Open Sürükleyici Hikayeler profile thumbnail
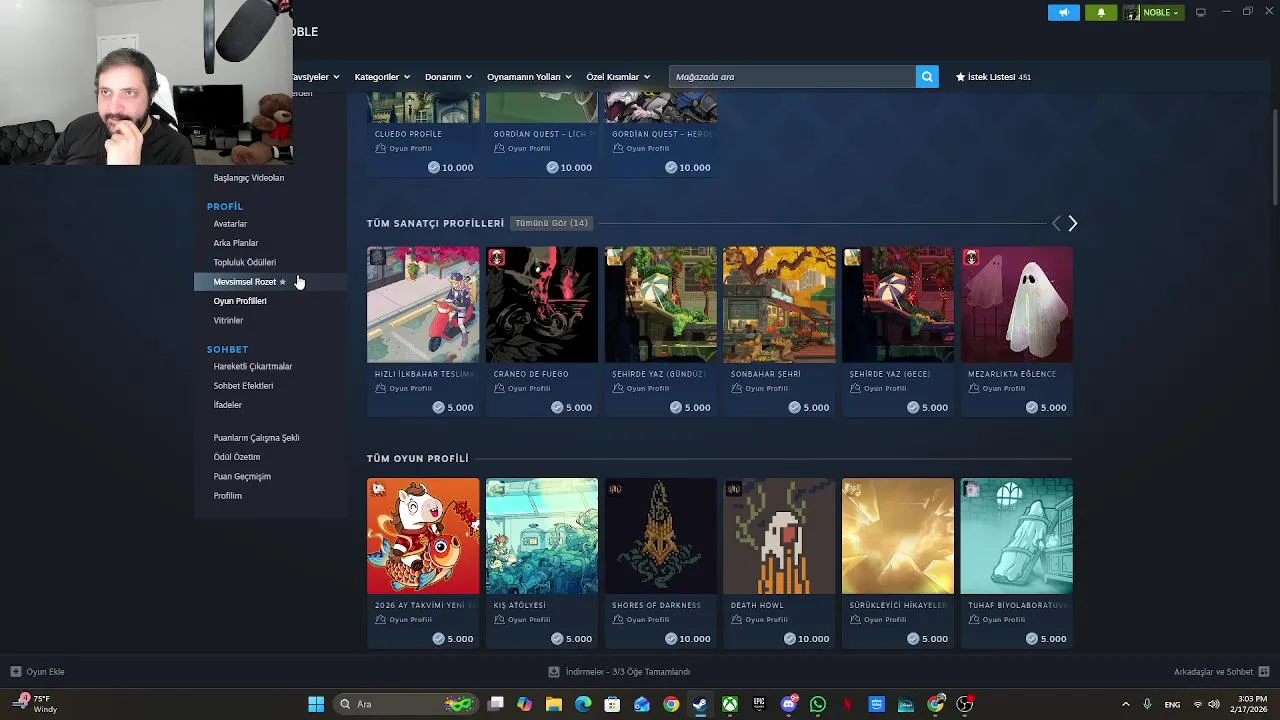Viewport: 1280px width, 720px height. point(898,536)
